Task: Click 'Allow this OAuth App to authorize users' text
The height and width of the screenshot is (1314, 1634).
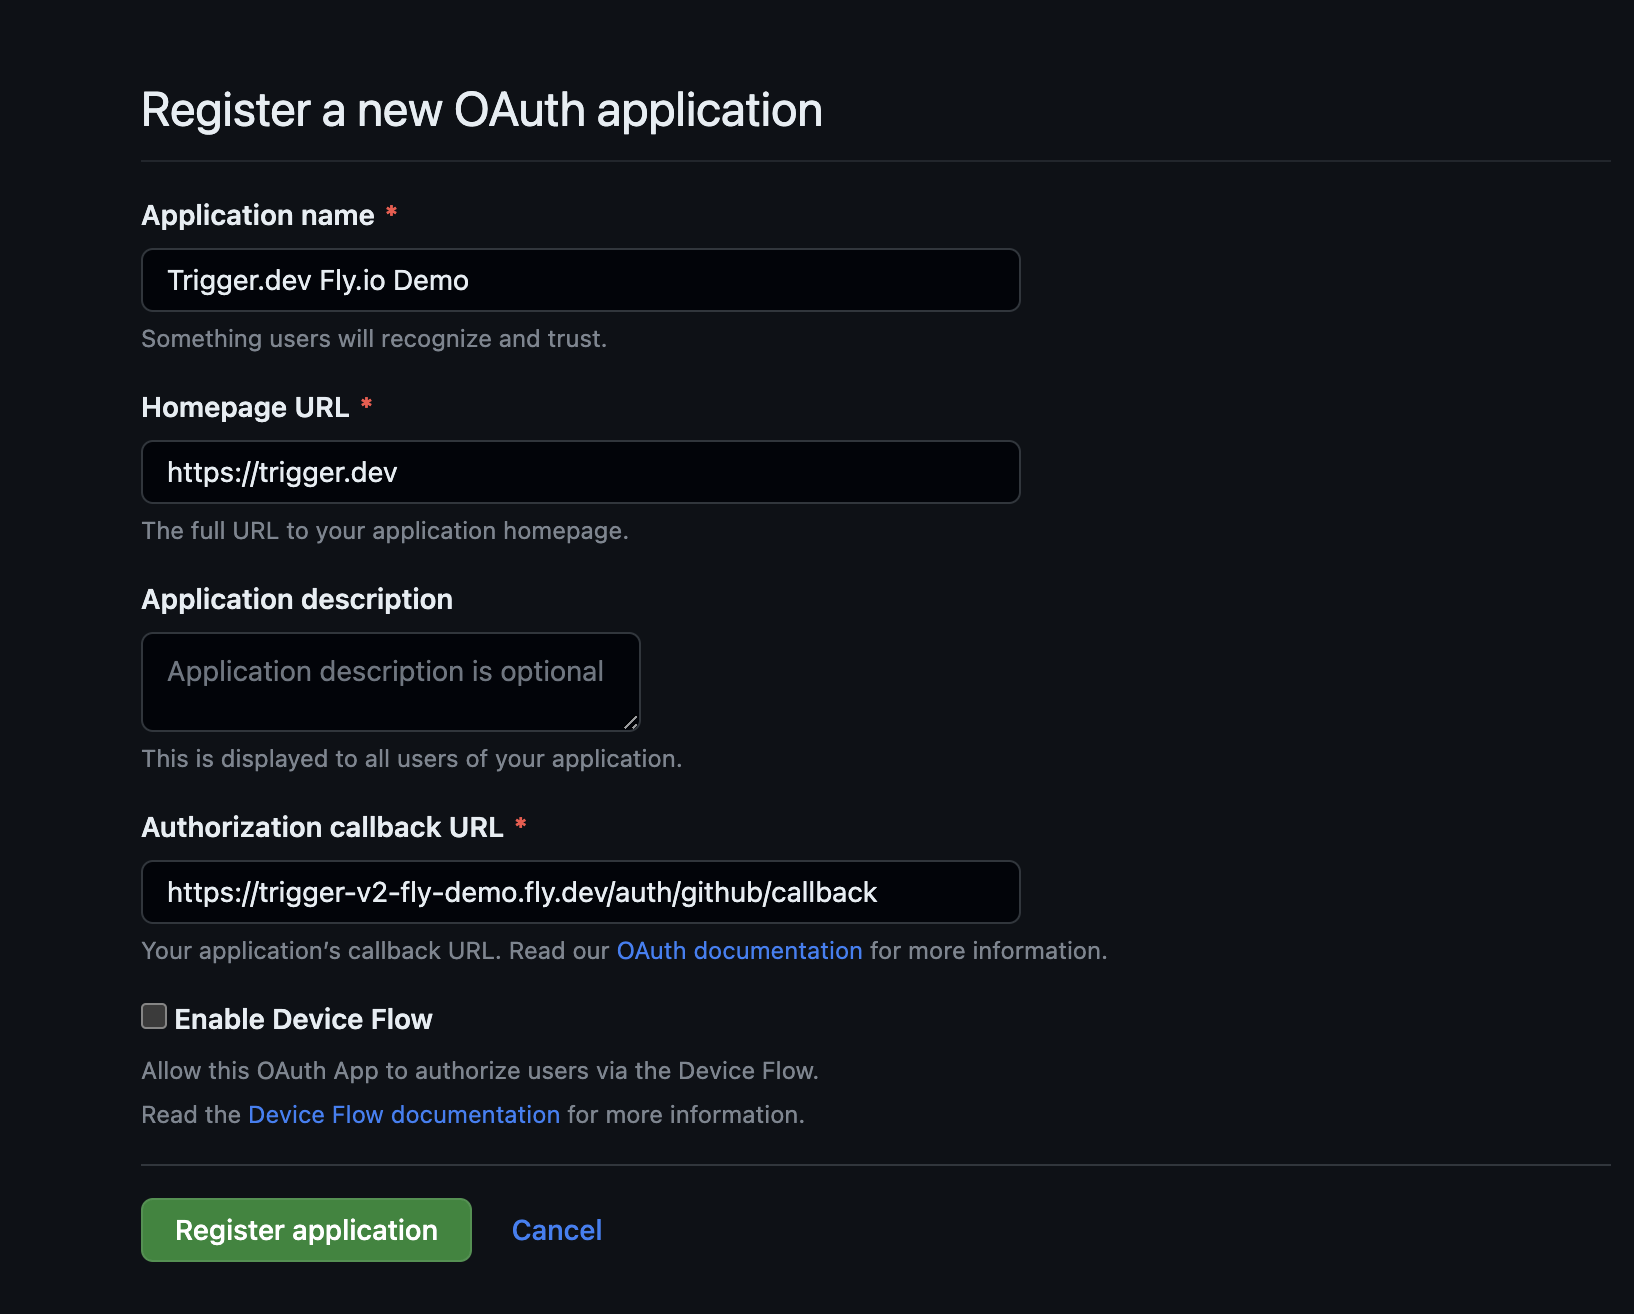Action: [x=480, y=1071]
